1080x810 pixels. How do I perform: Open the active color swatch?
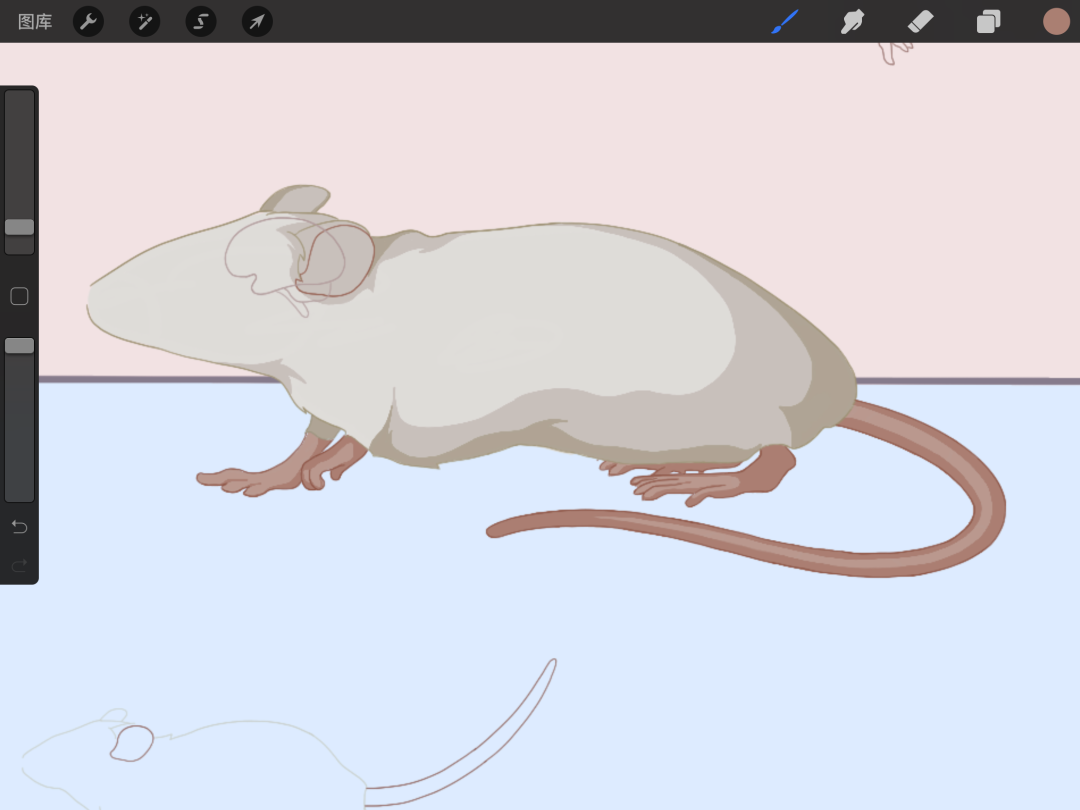1056,21
